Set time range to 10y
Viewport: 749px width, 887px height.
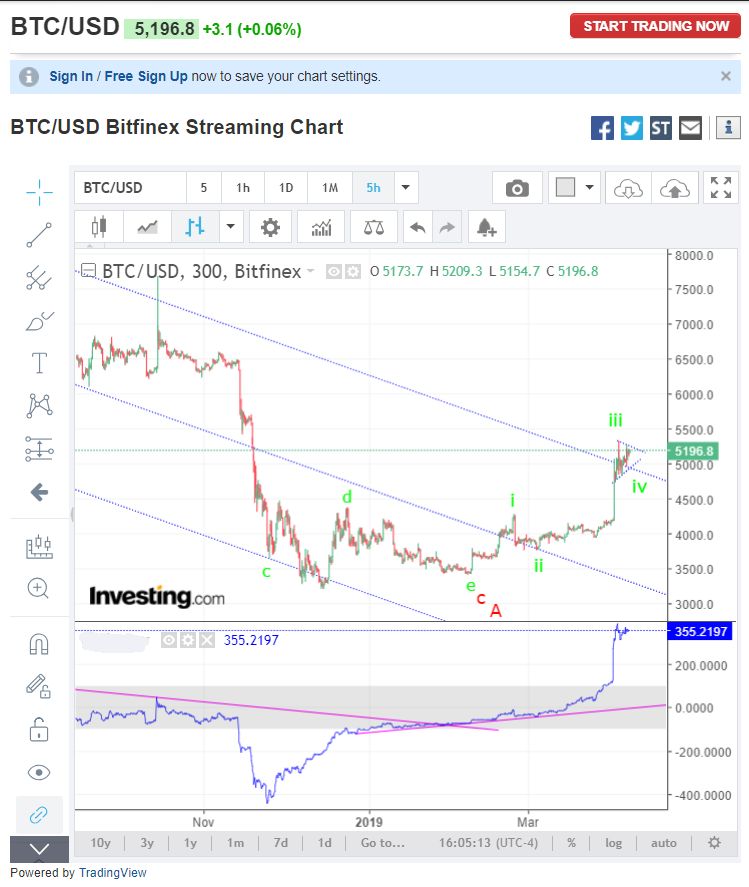point(100,843)
